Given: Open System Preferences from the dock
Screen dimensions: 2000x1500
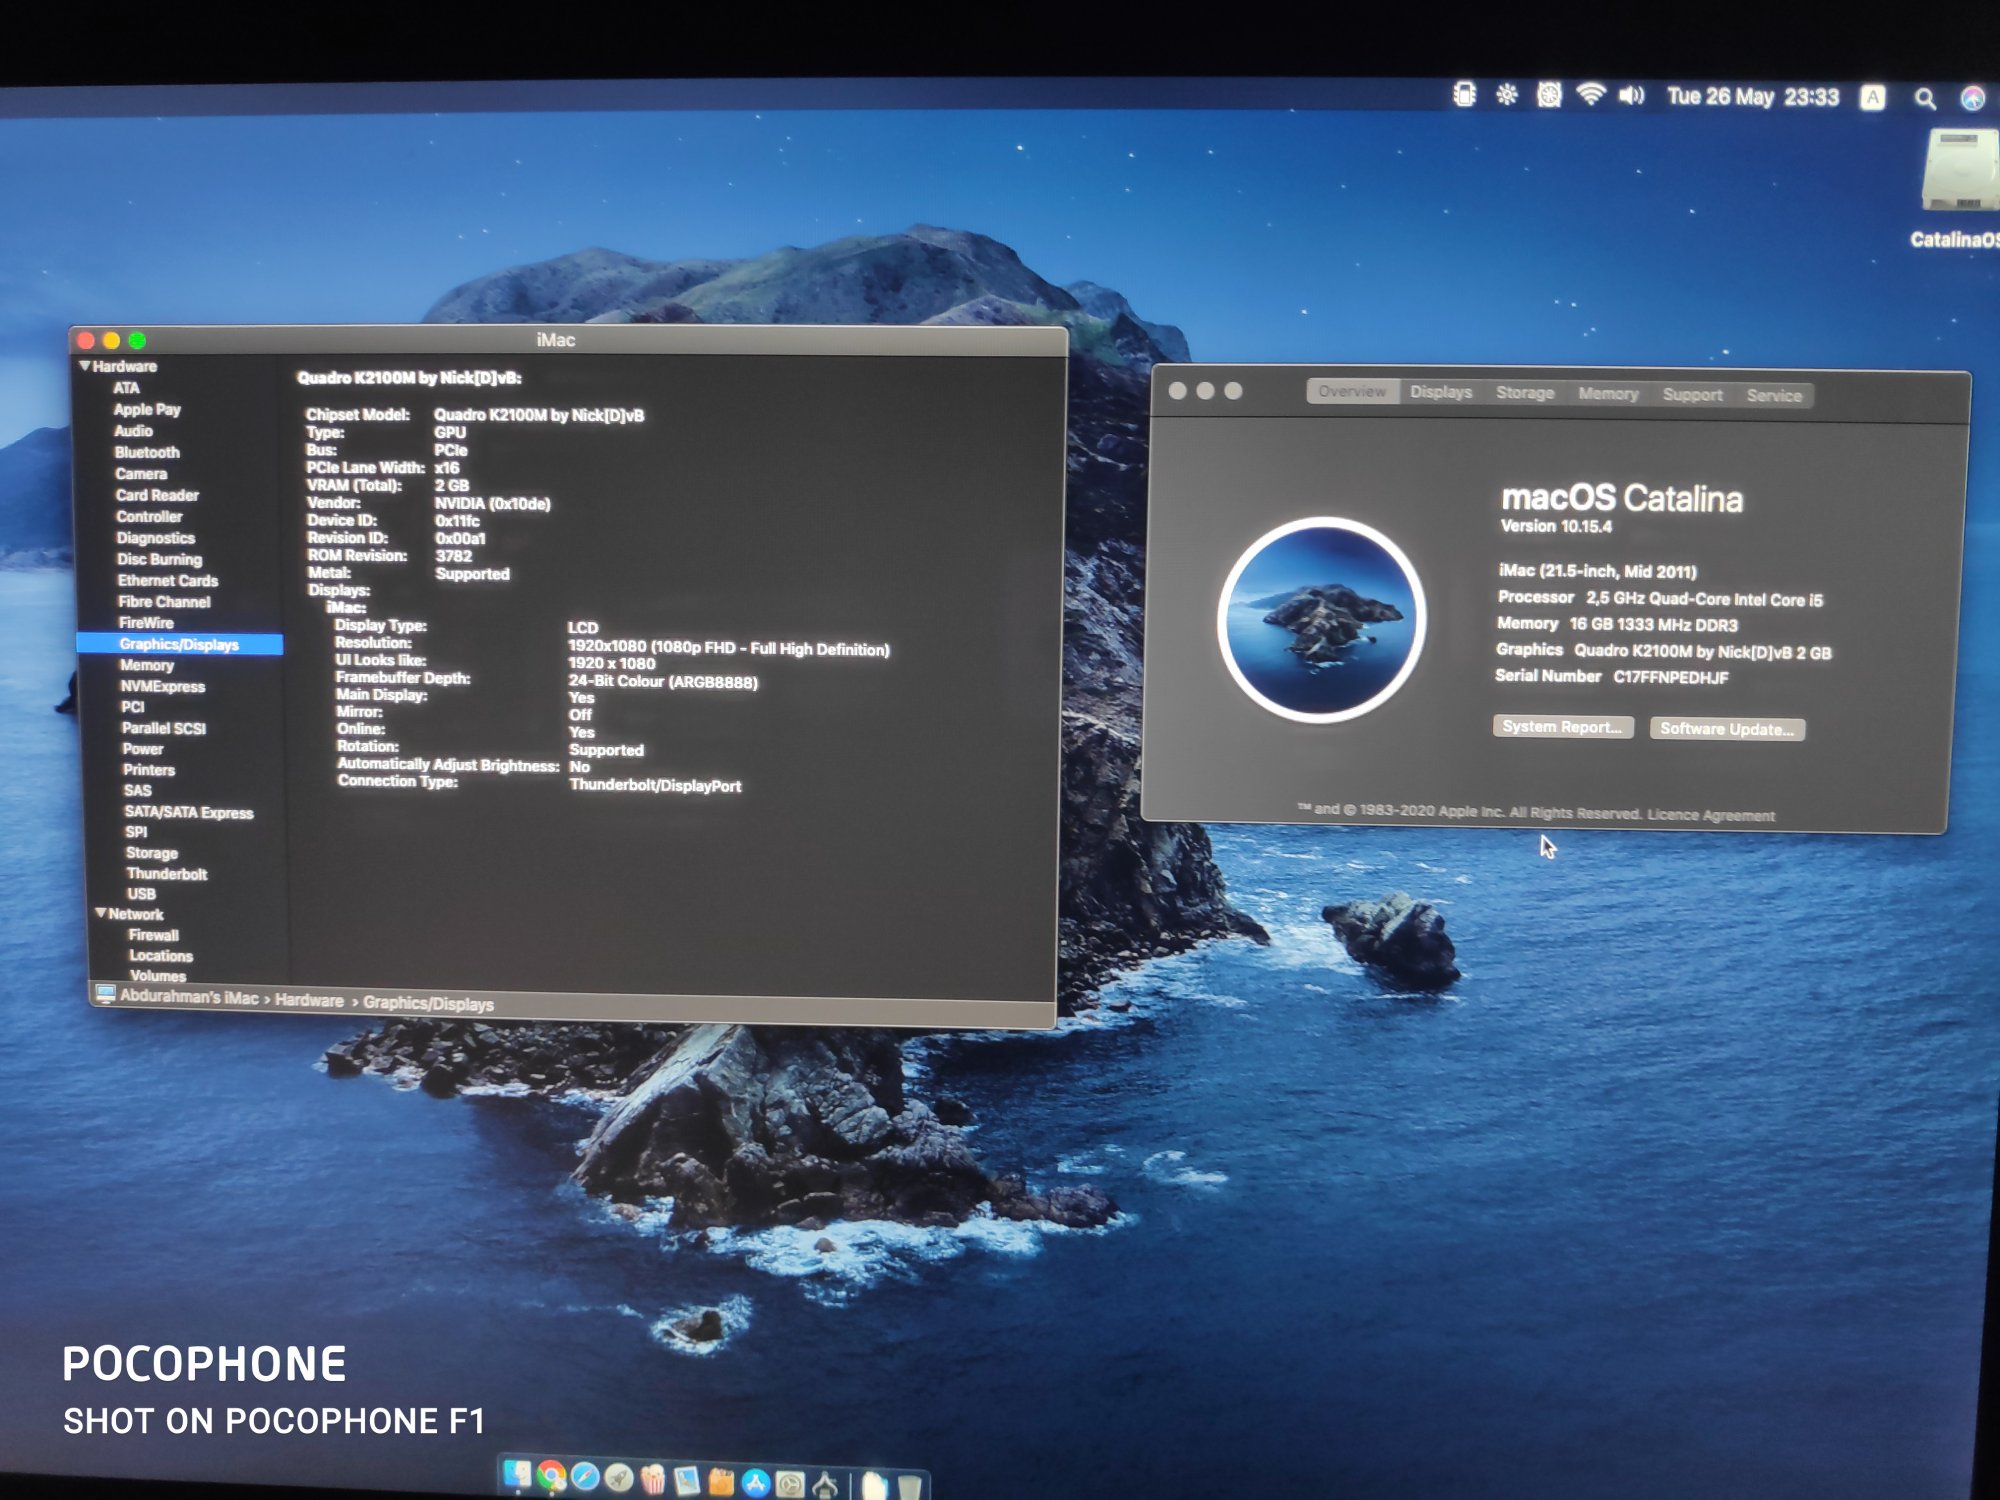Looking at the screenshot, I should (x=789, y=1484).
